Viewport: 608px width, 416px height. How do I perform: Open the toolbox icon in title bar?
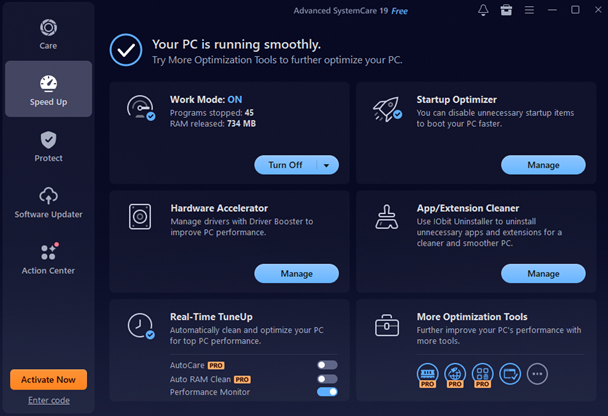507,10
